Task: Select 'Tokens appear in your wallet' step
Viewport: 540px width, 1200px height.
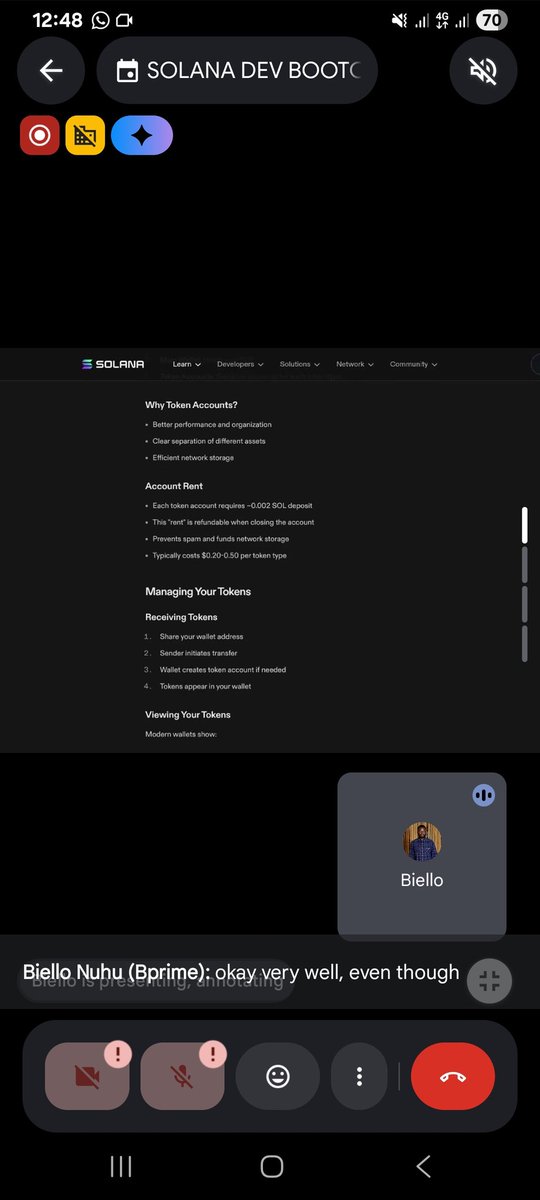Action: pyautogui.click(x=205, y=686)
